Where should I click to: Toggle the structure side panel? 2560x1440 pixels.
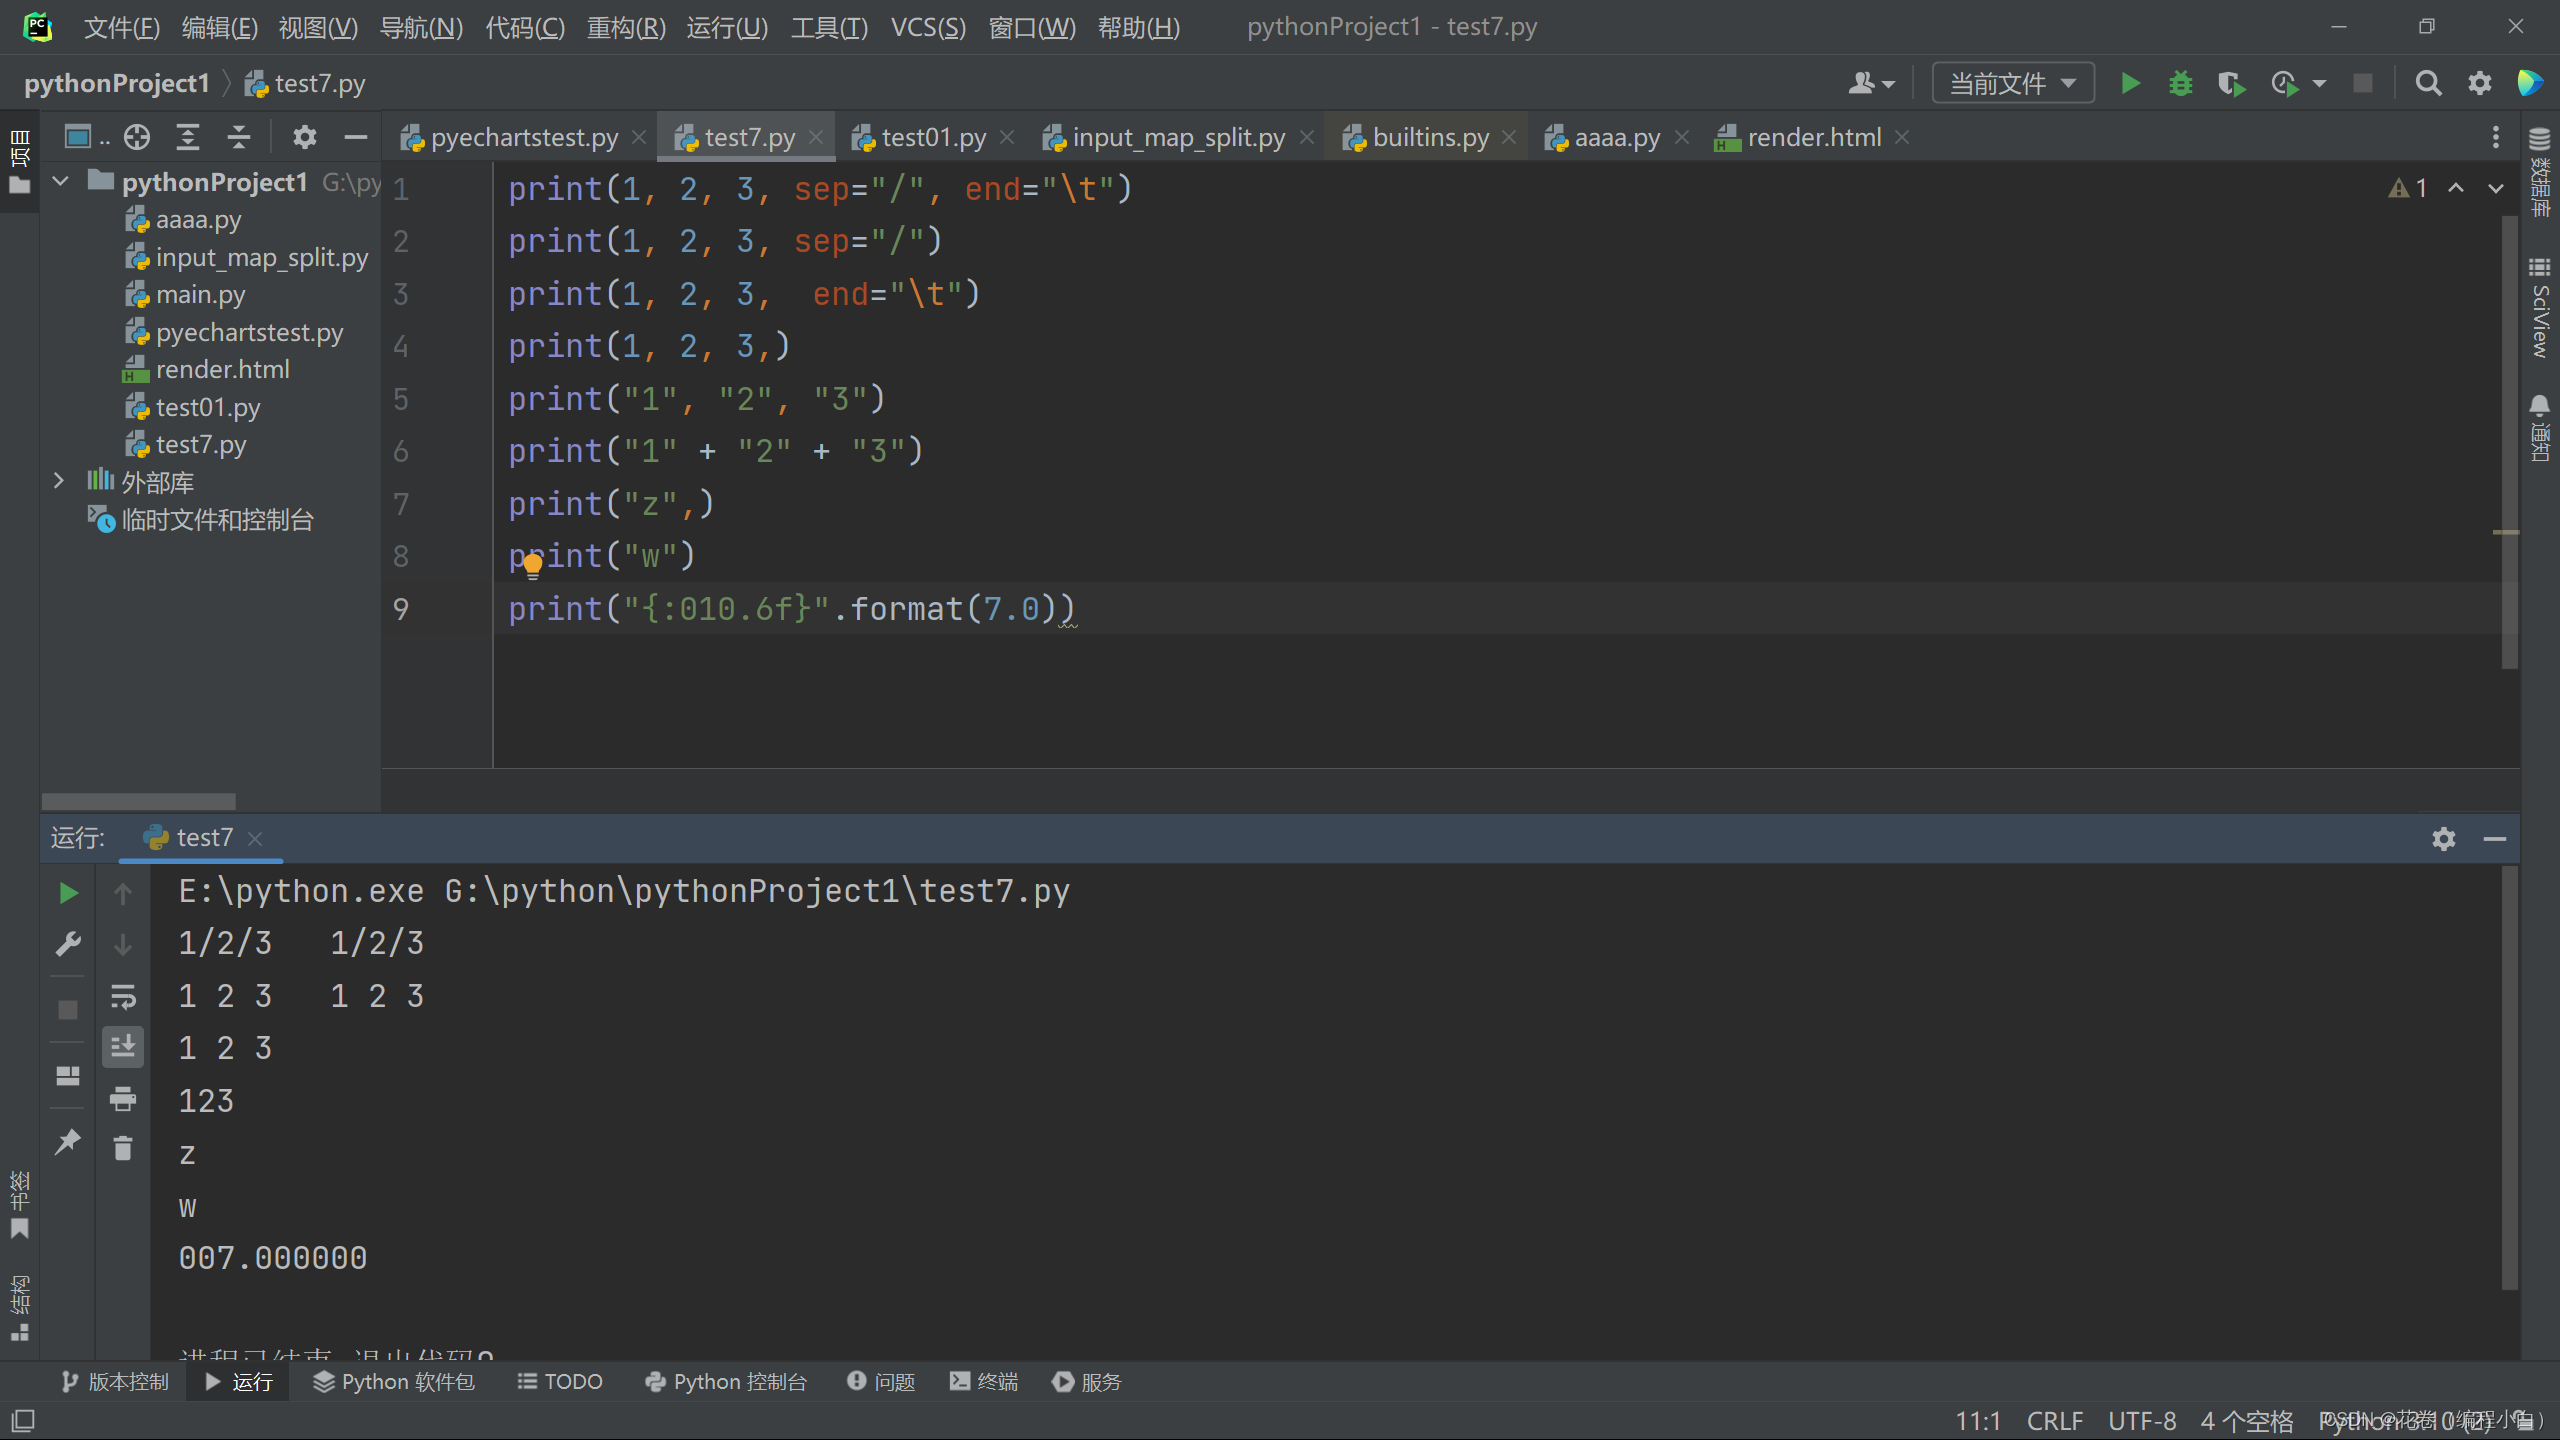coord(19,1308)
